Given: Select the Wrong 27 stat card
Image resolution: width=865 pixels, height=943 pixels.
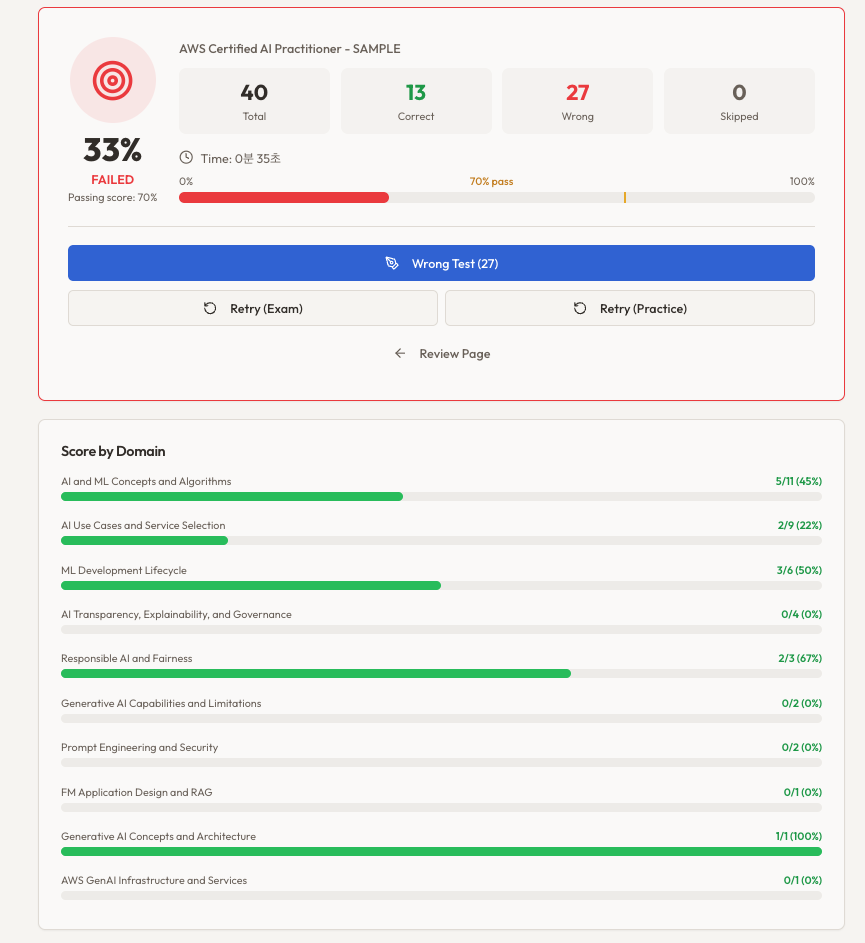Looking at the screenshot, I should click(577, 101).
